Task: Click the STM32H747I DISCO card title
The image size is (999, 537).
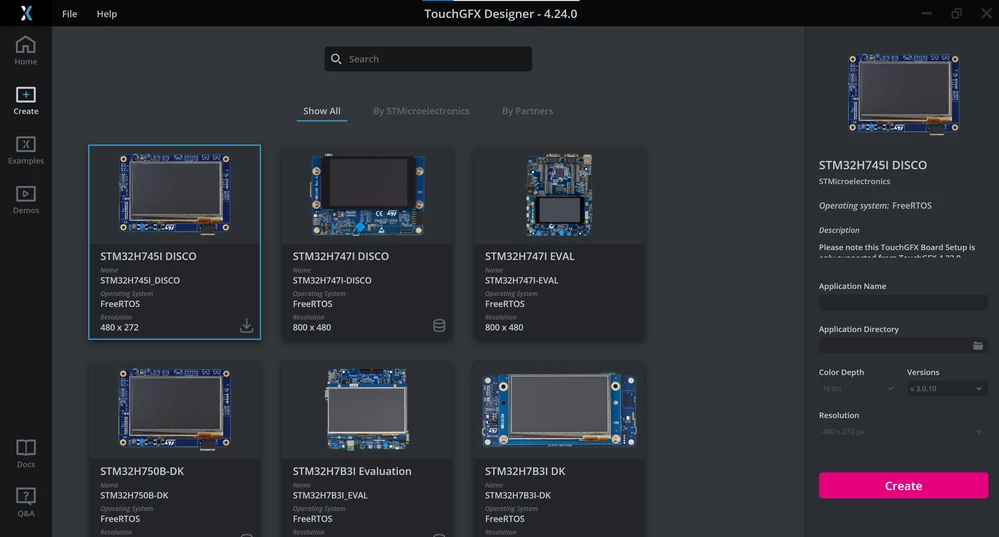Action: (340, 256)
